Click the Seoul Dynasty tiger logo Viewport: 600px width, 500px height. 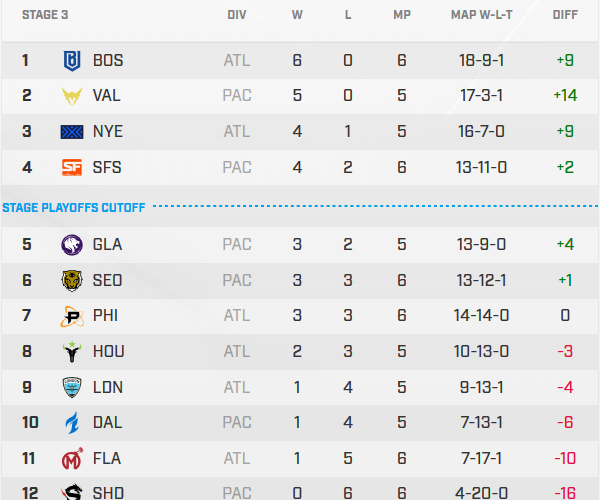click(x=73, y=280)
